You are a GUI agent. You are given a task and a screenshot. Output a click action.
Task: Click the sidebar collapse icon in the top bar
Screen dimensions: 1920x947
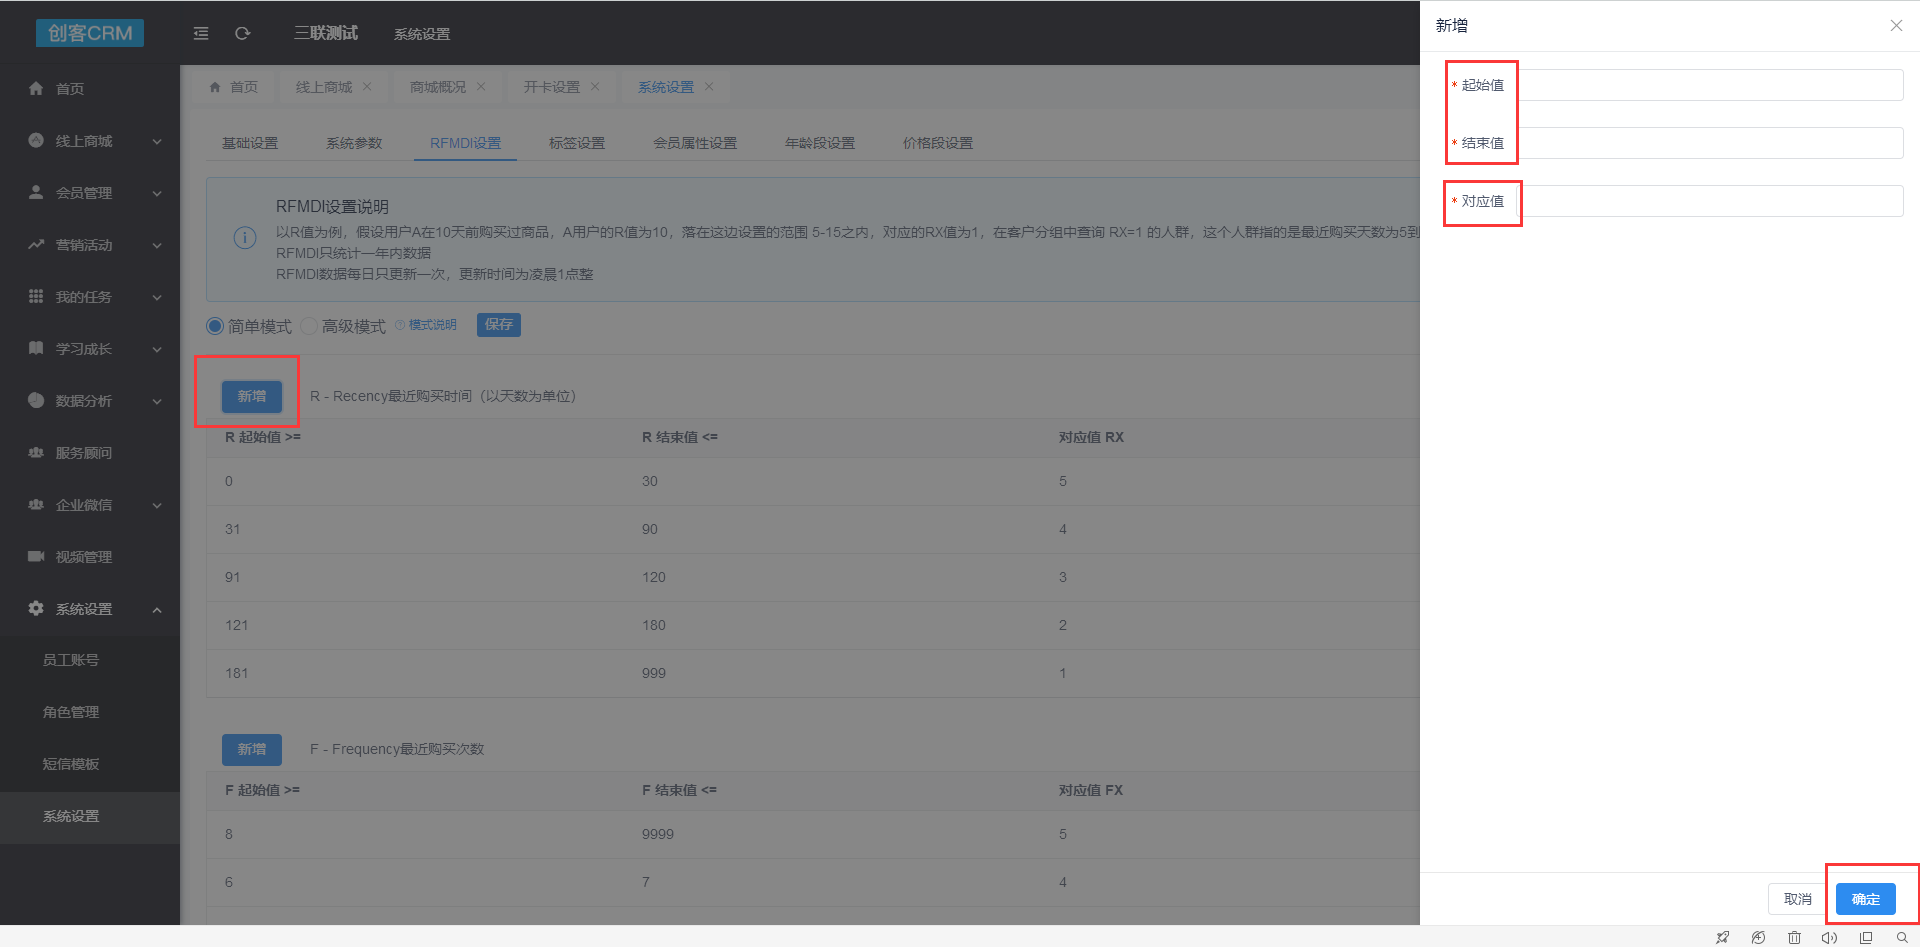201,33
